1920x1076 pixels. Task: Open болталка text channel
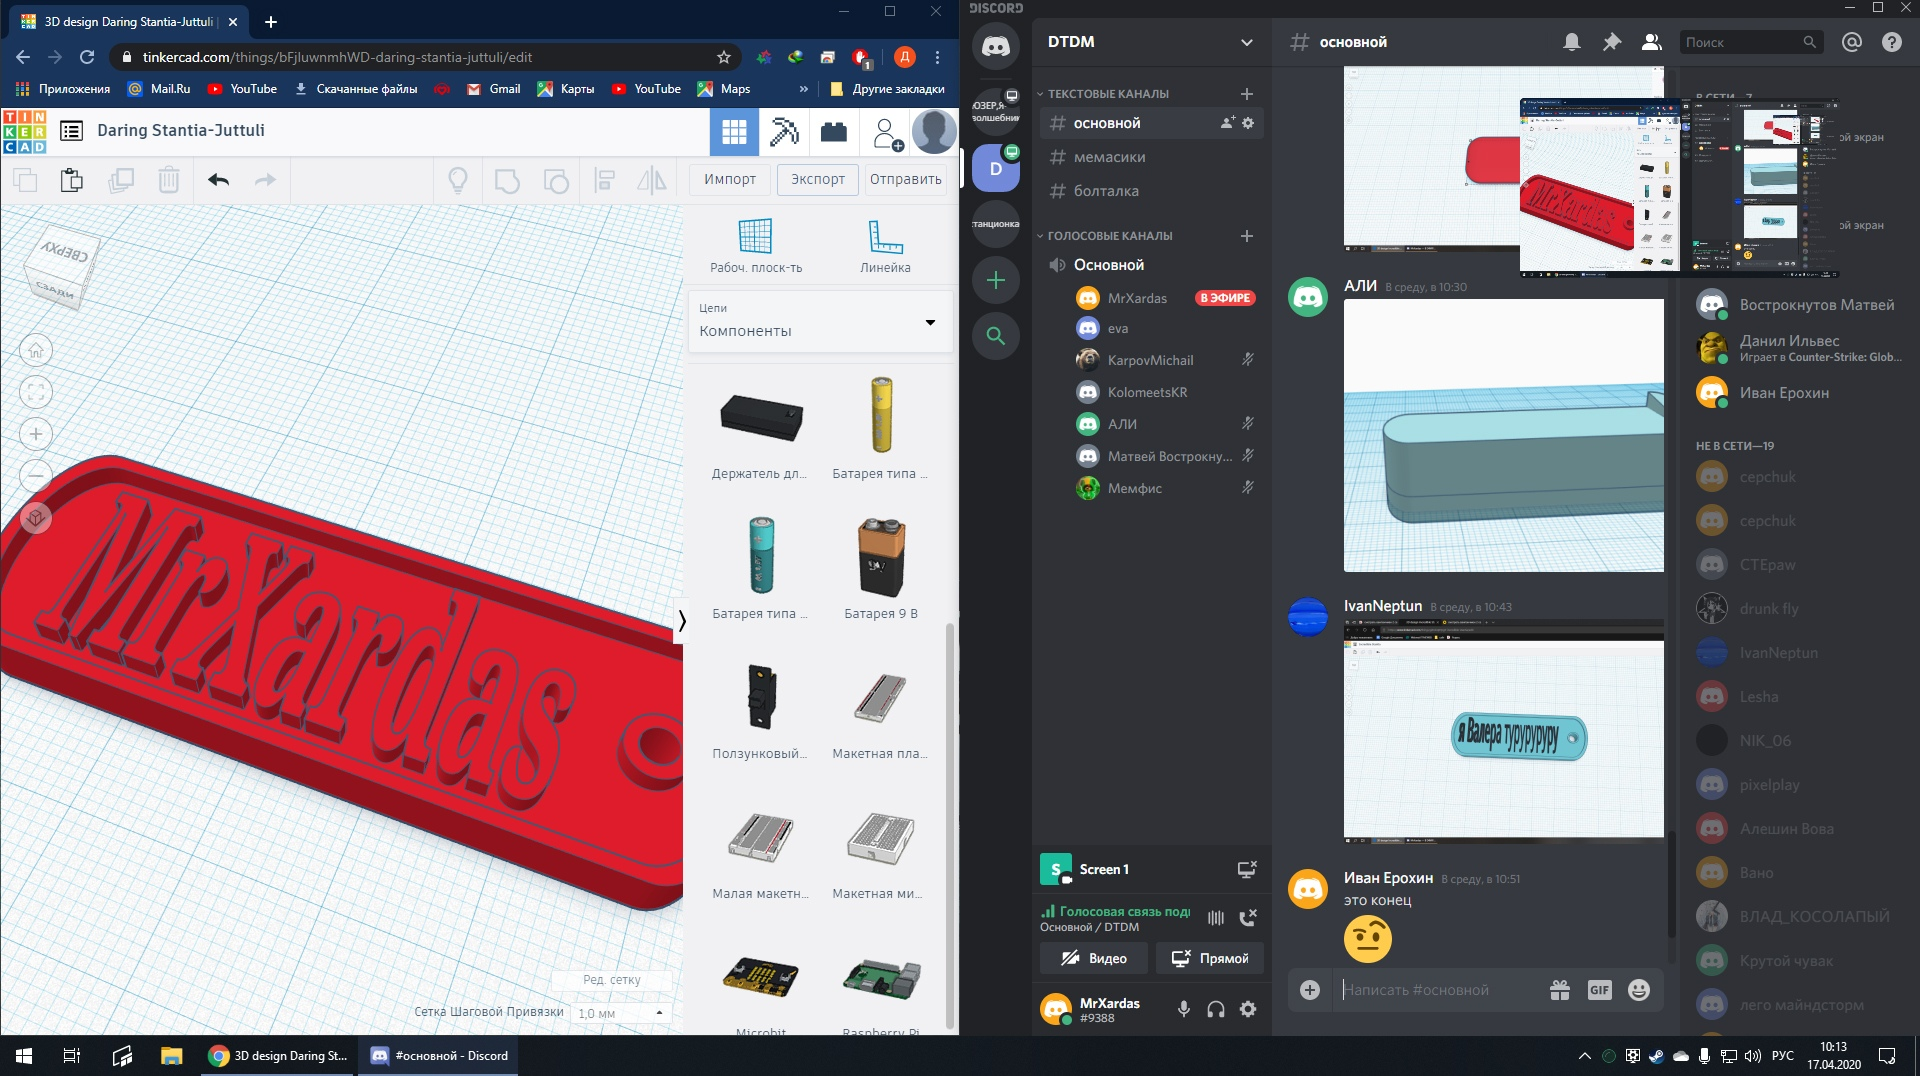pos(1152,191)
